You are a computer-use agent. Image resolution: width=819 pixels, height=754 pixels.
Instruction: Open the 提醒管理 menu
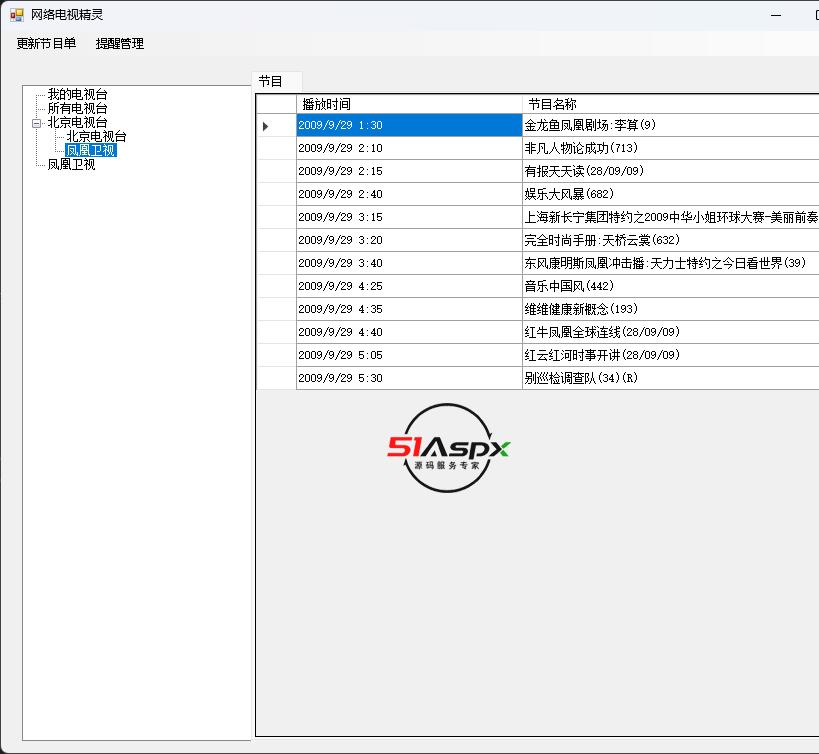coord(120,43)
